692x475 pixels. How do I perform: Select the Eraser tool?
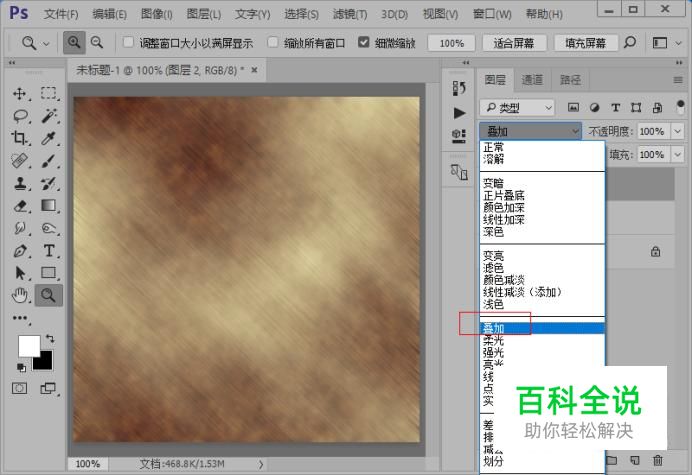[20, 206]
